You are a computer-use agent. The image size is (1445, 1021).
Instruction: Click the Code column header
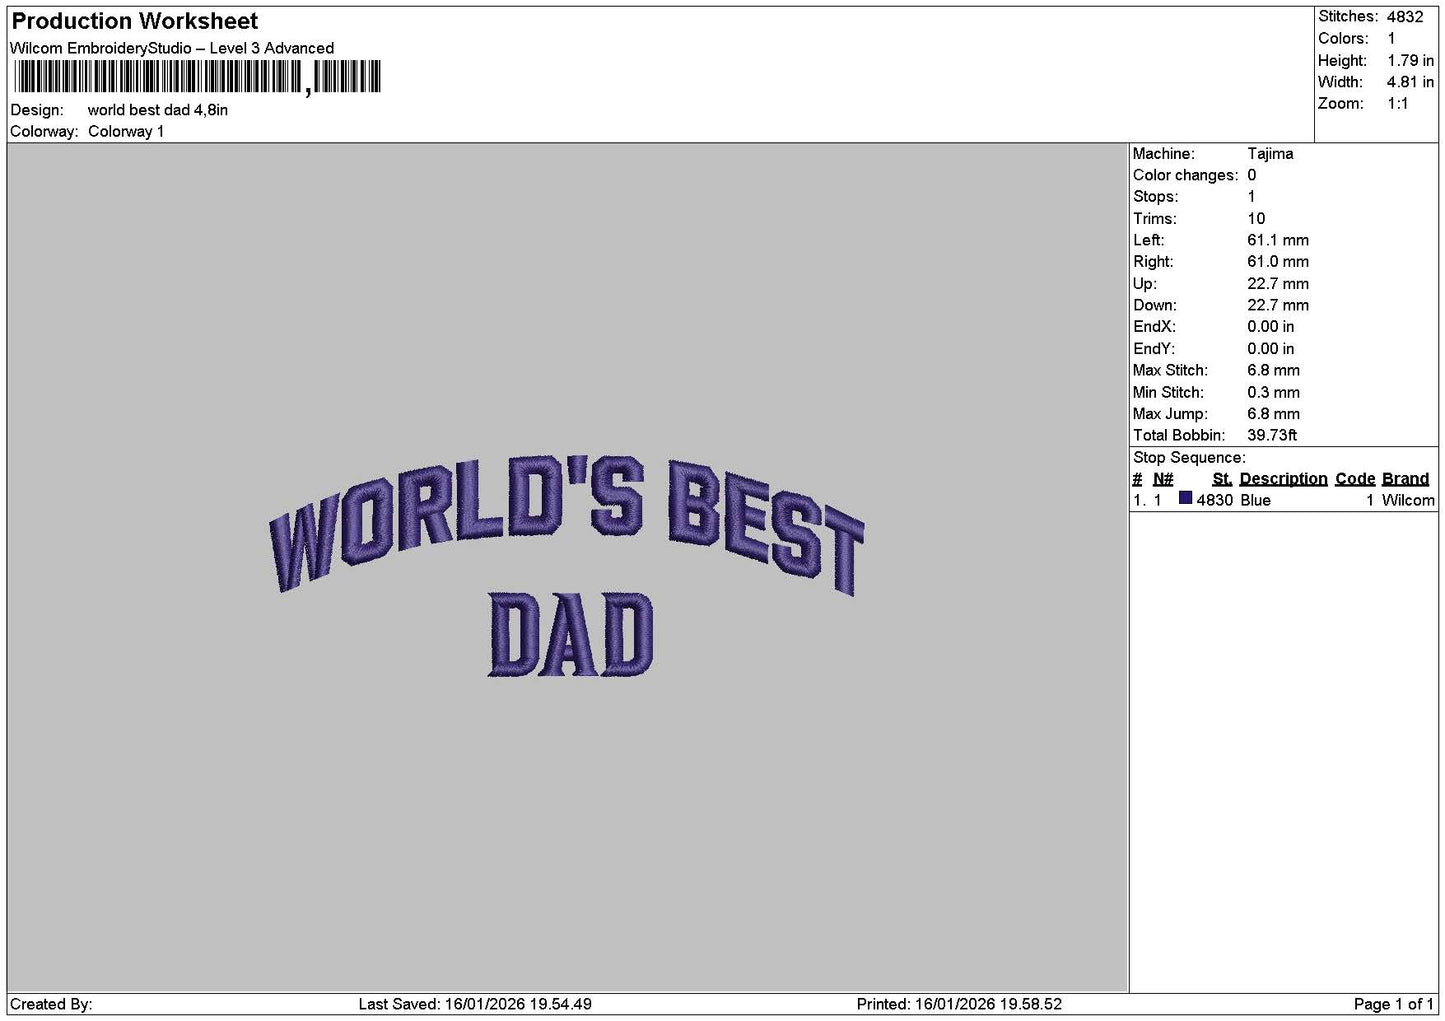[1355, 479]
